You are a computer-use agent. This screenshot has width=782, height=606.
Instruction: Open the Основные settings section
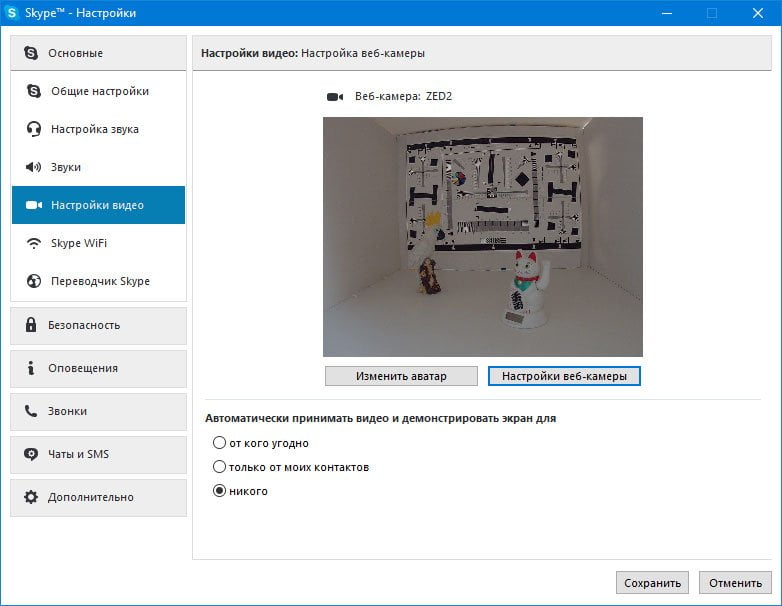pos(99,53)
